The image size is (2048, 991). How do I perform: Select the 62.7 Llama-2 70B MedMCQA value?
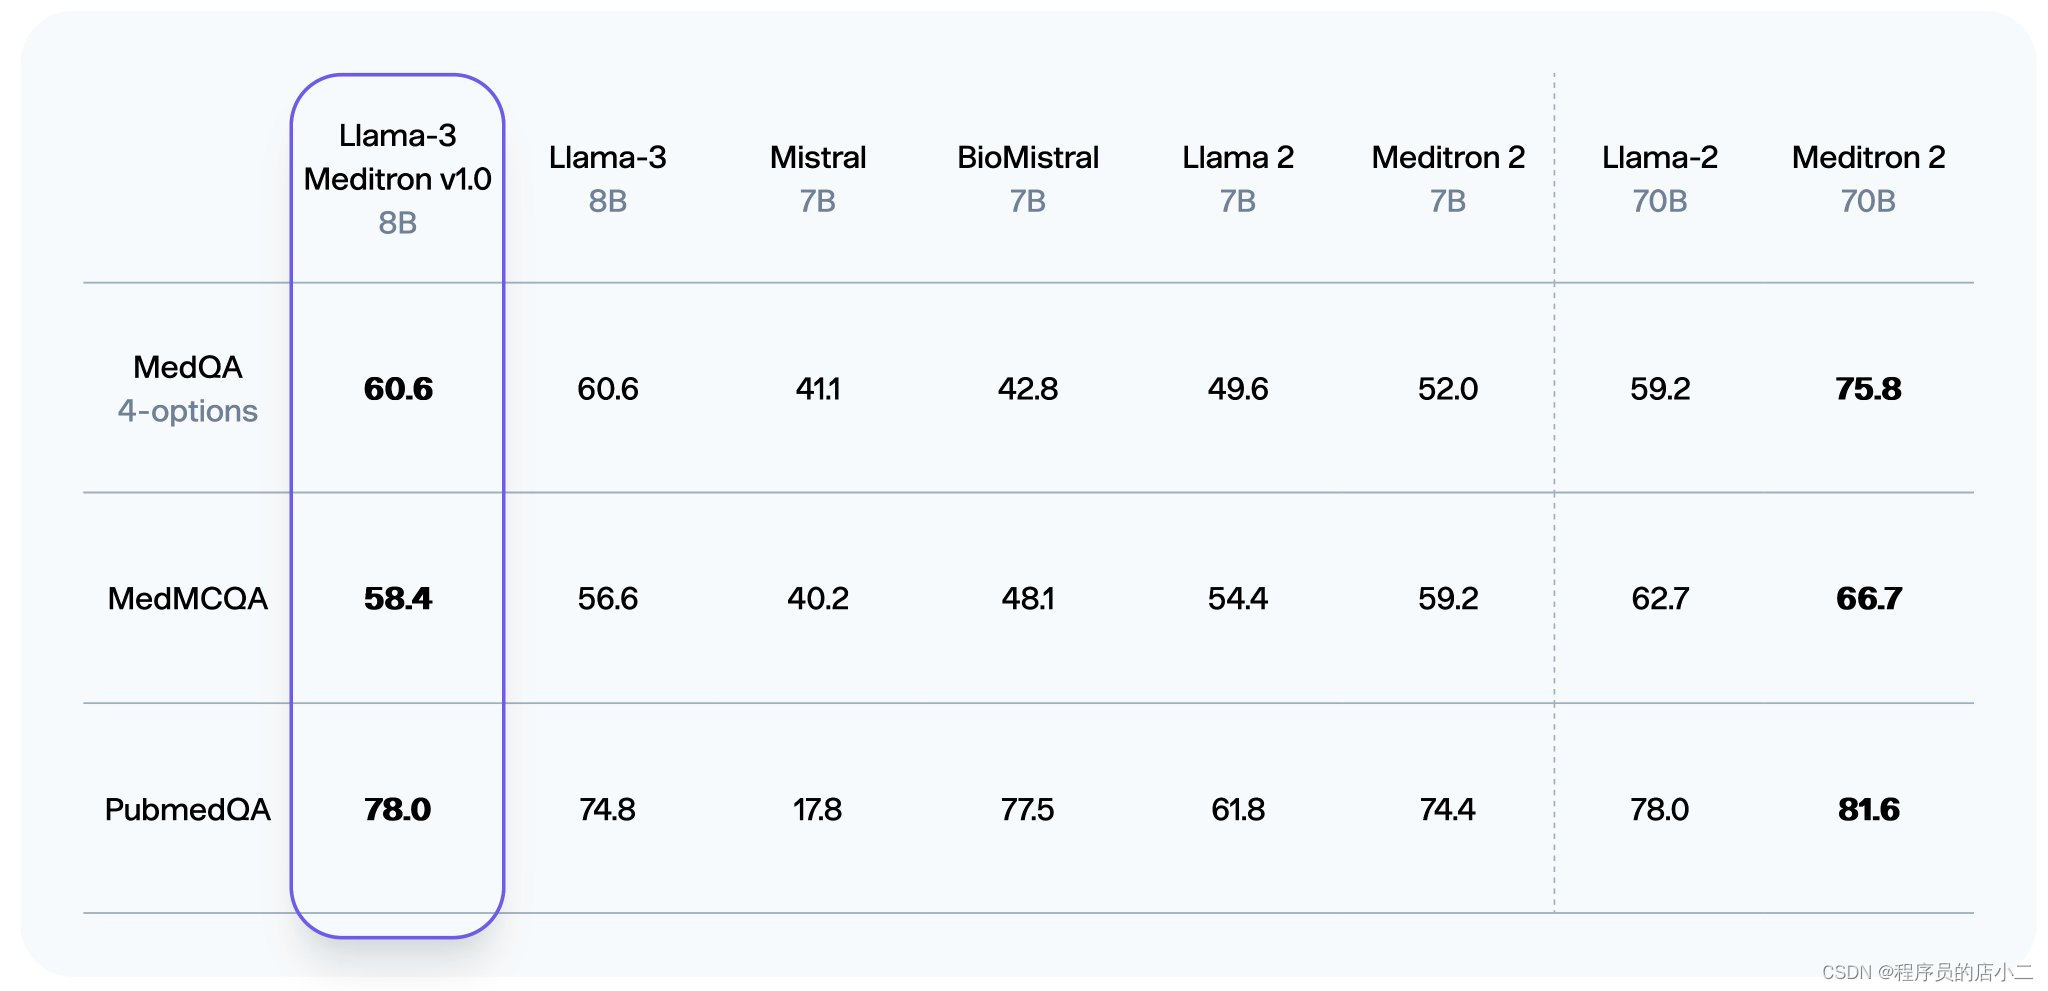1660,598
